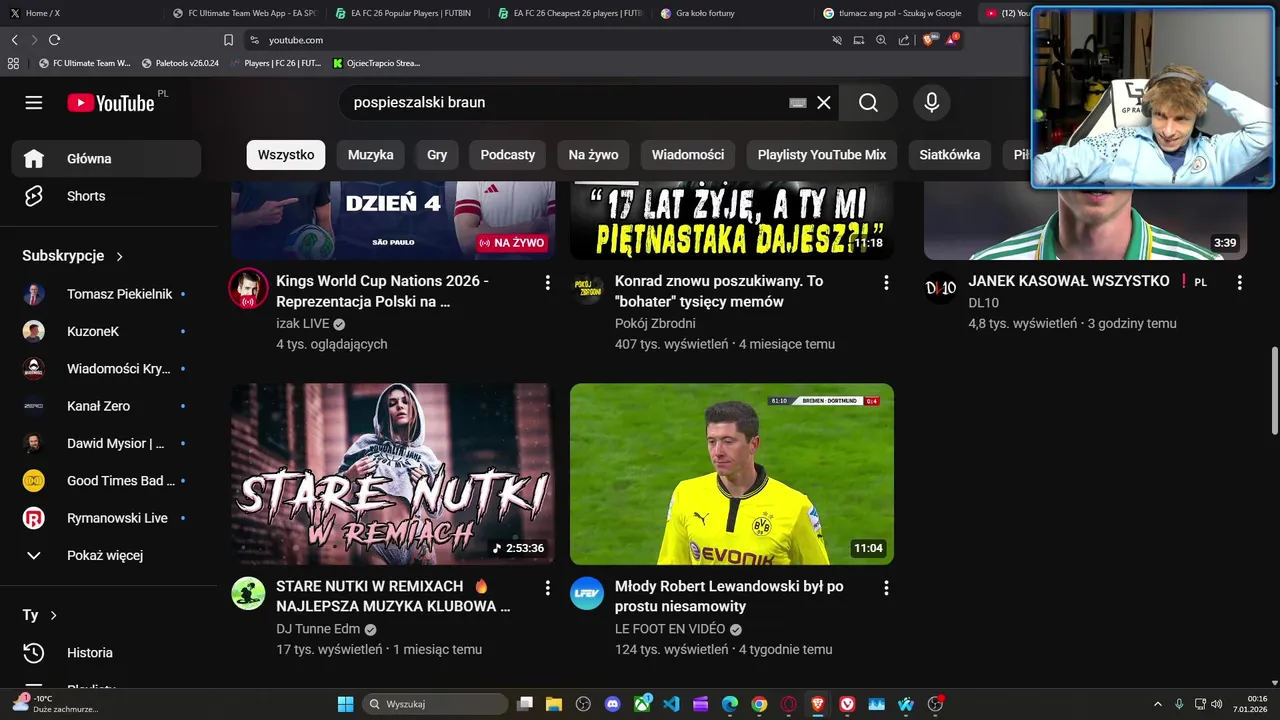Reload the page with the refresh icon
1280x720 pixels.
tap(54, 40)
